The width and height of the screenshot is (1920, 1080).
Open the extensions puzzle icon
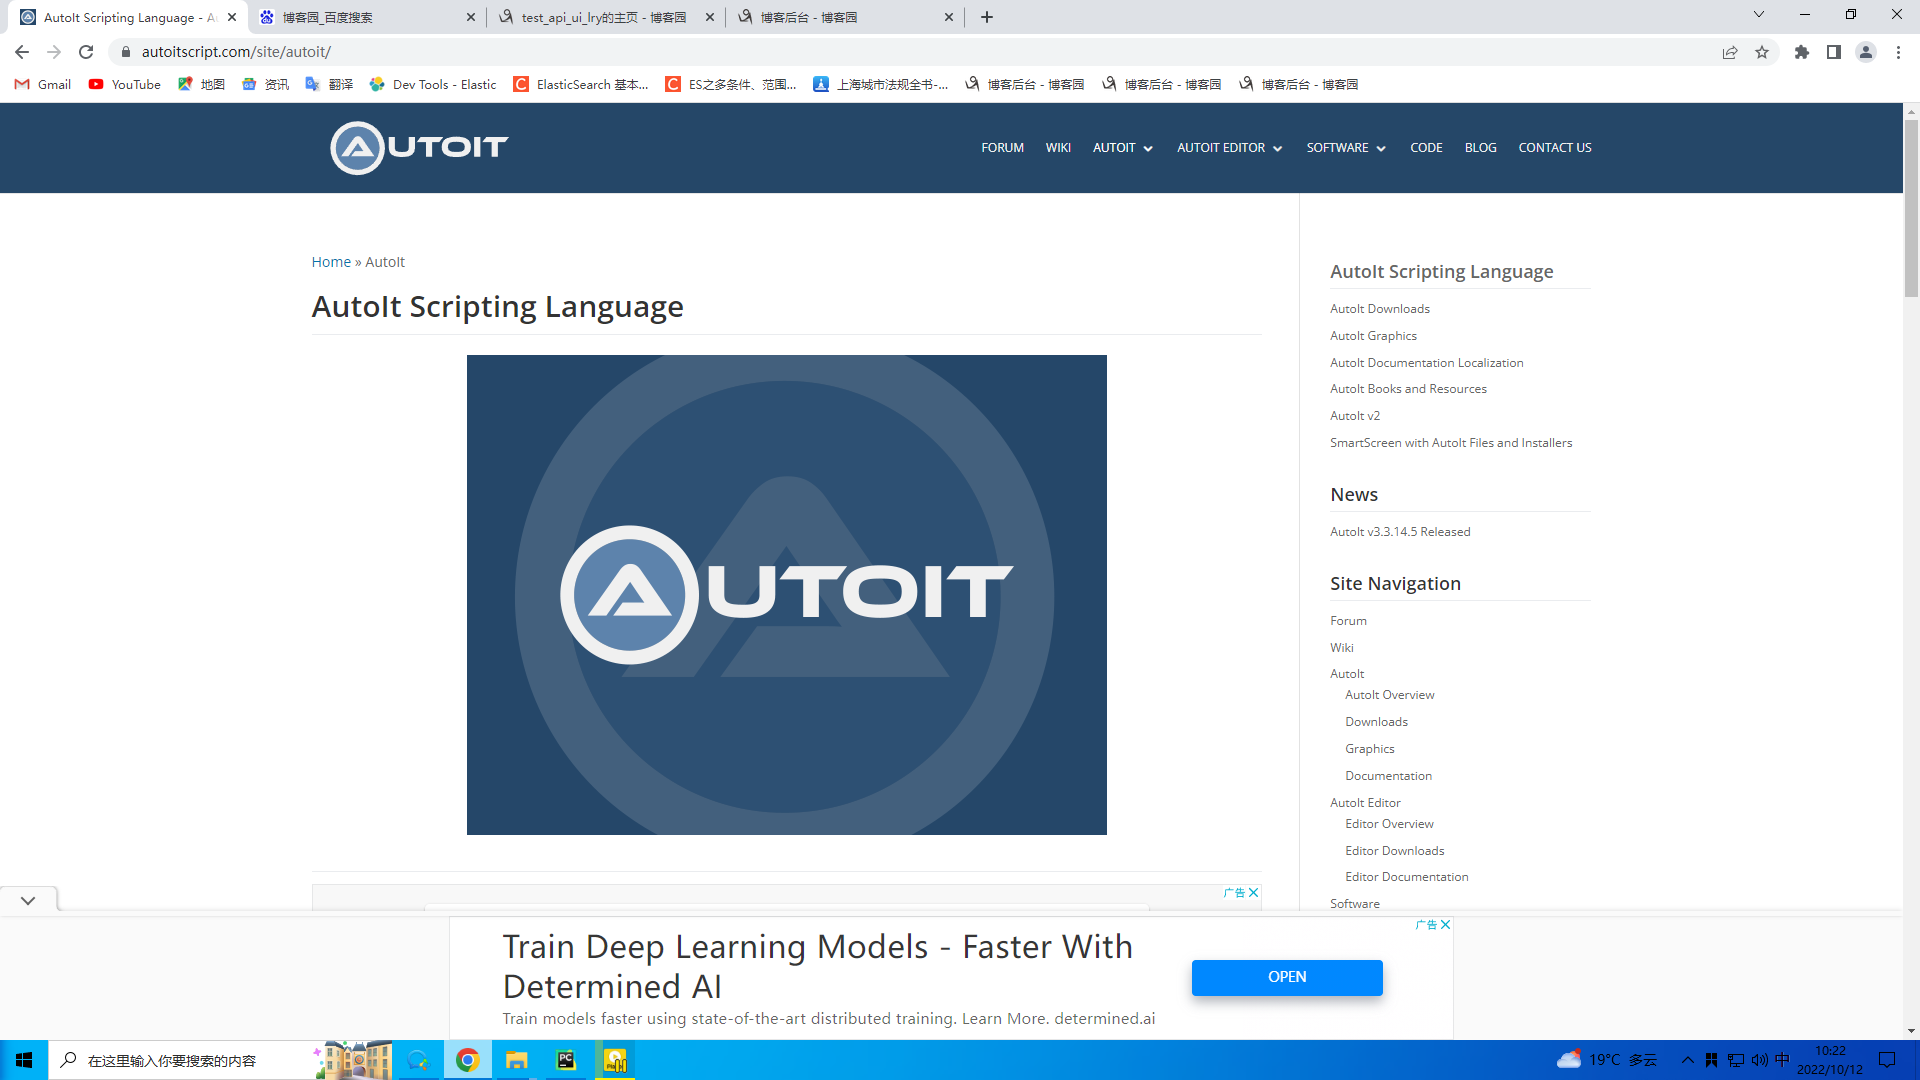tap(1802, 52)
